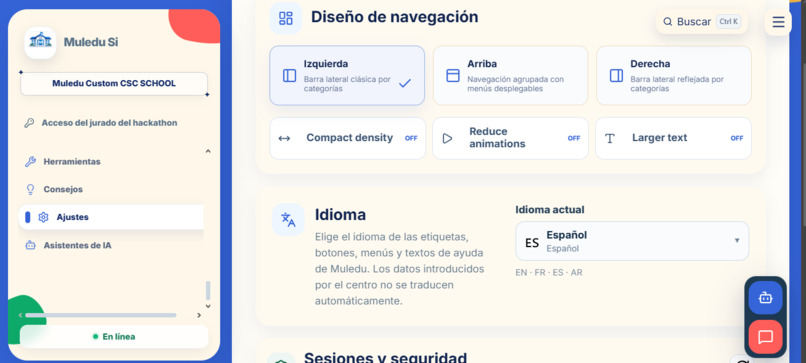Click the Idioma heading
The image size is (806, 363).
click(340, 215)
